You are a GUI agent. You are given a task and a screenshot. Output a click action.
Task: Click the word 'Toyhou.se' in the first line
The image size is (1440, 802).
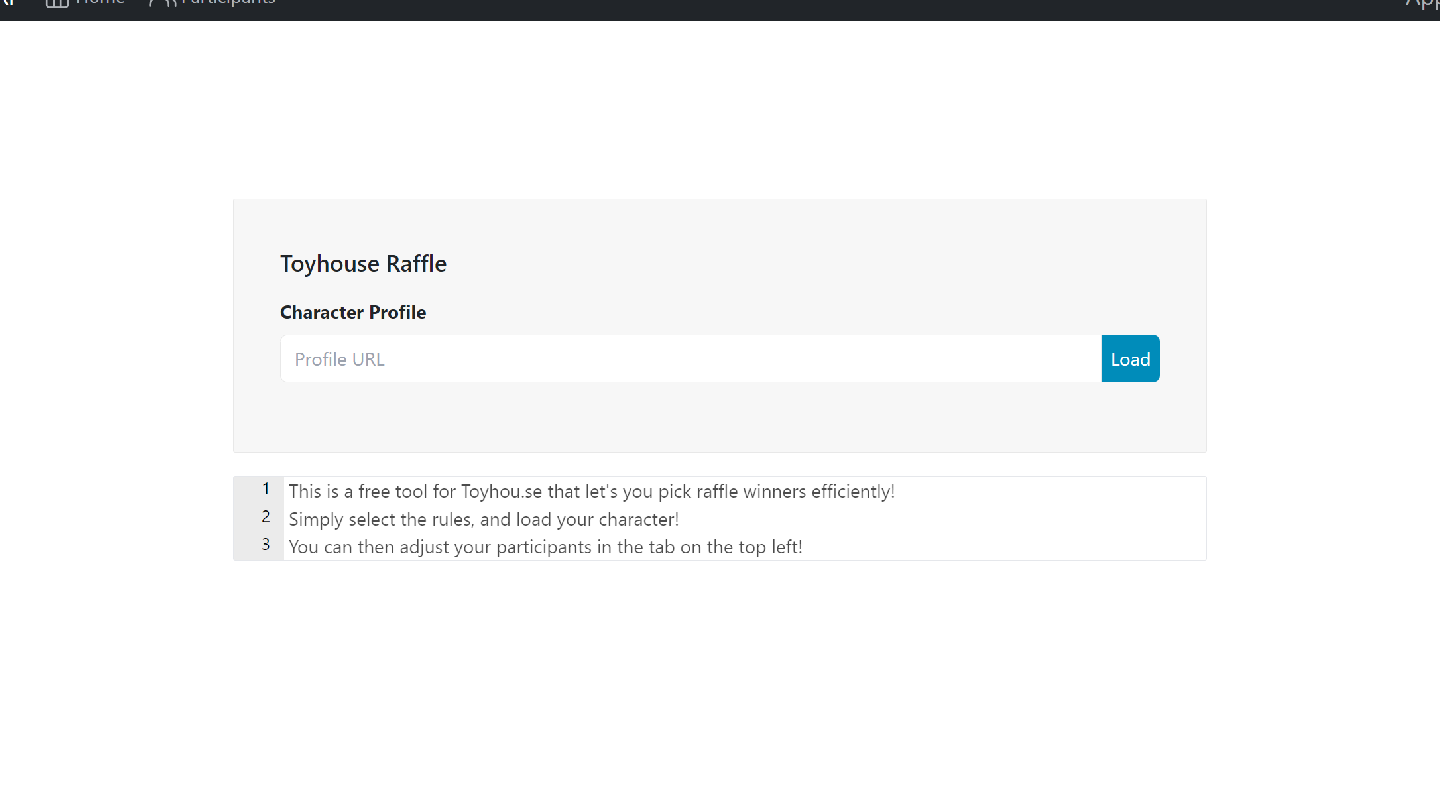[501, 491]
